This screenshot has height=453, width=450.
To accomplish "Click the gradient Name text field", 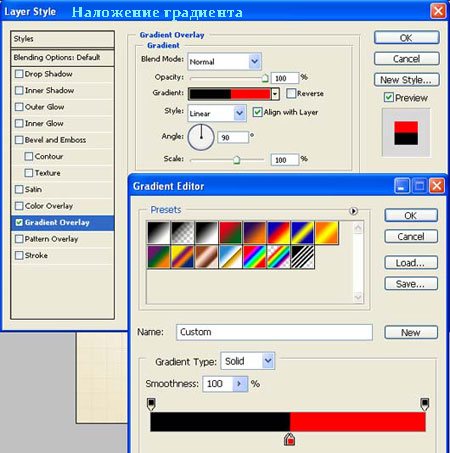I will 274,332.
